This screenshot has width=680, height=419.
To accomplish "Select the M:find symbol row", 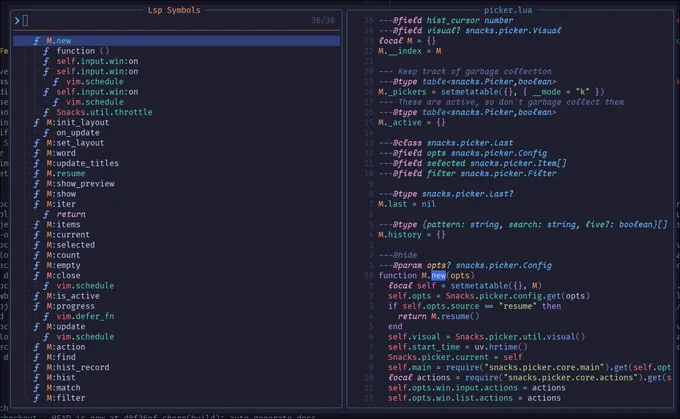I will click(x=177, y=357).
